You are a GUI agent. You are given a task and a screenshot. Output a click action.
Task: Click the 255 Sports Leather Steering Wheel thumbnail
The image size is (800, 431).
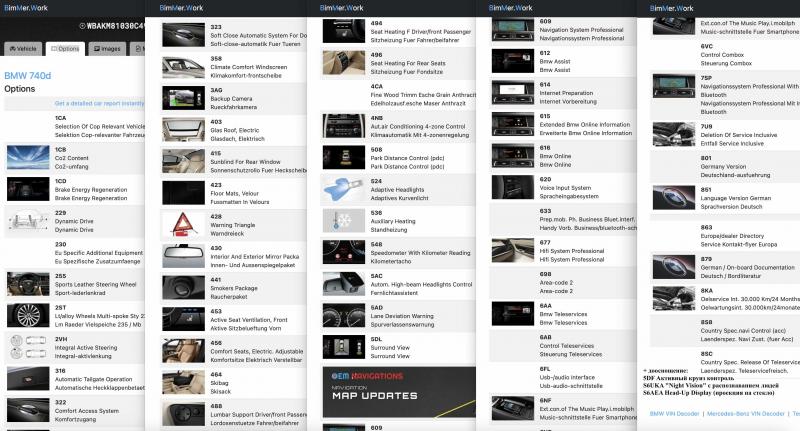click(28, 284)
